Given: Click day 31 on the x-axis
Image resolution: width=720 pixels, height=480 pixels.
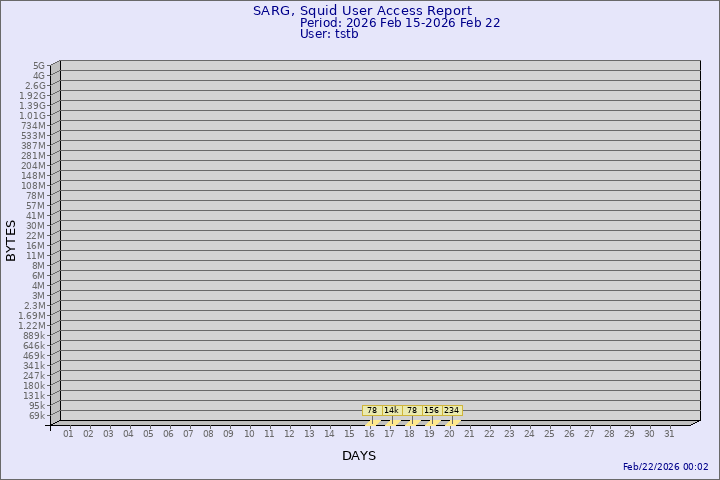Looking at the screenshot, I should [x=669, y=434].
